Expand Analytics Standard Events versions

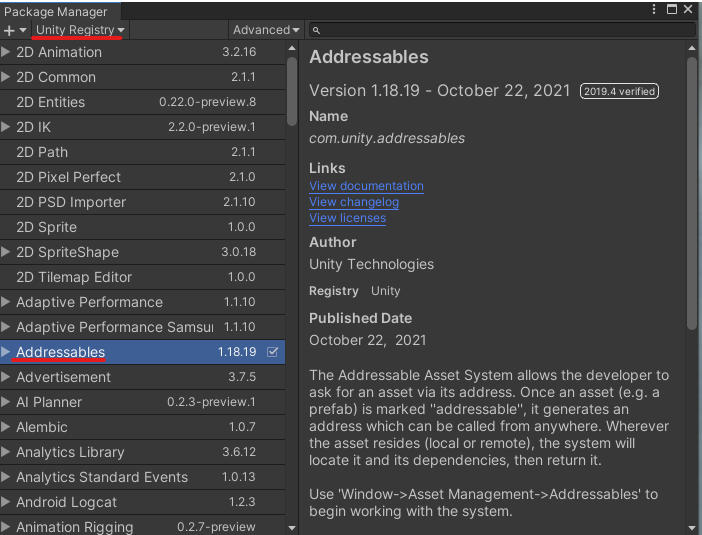pyautogui.click(x=5, y=477)
